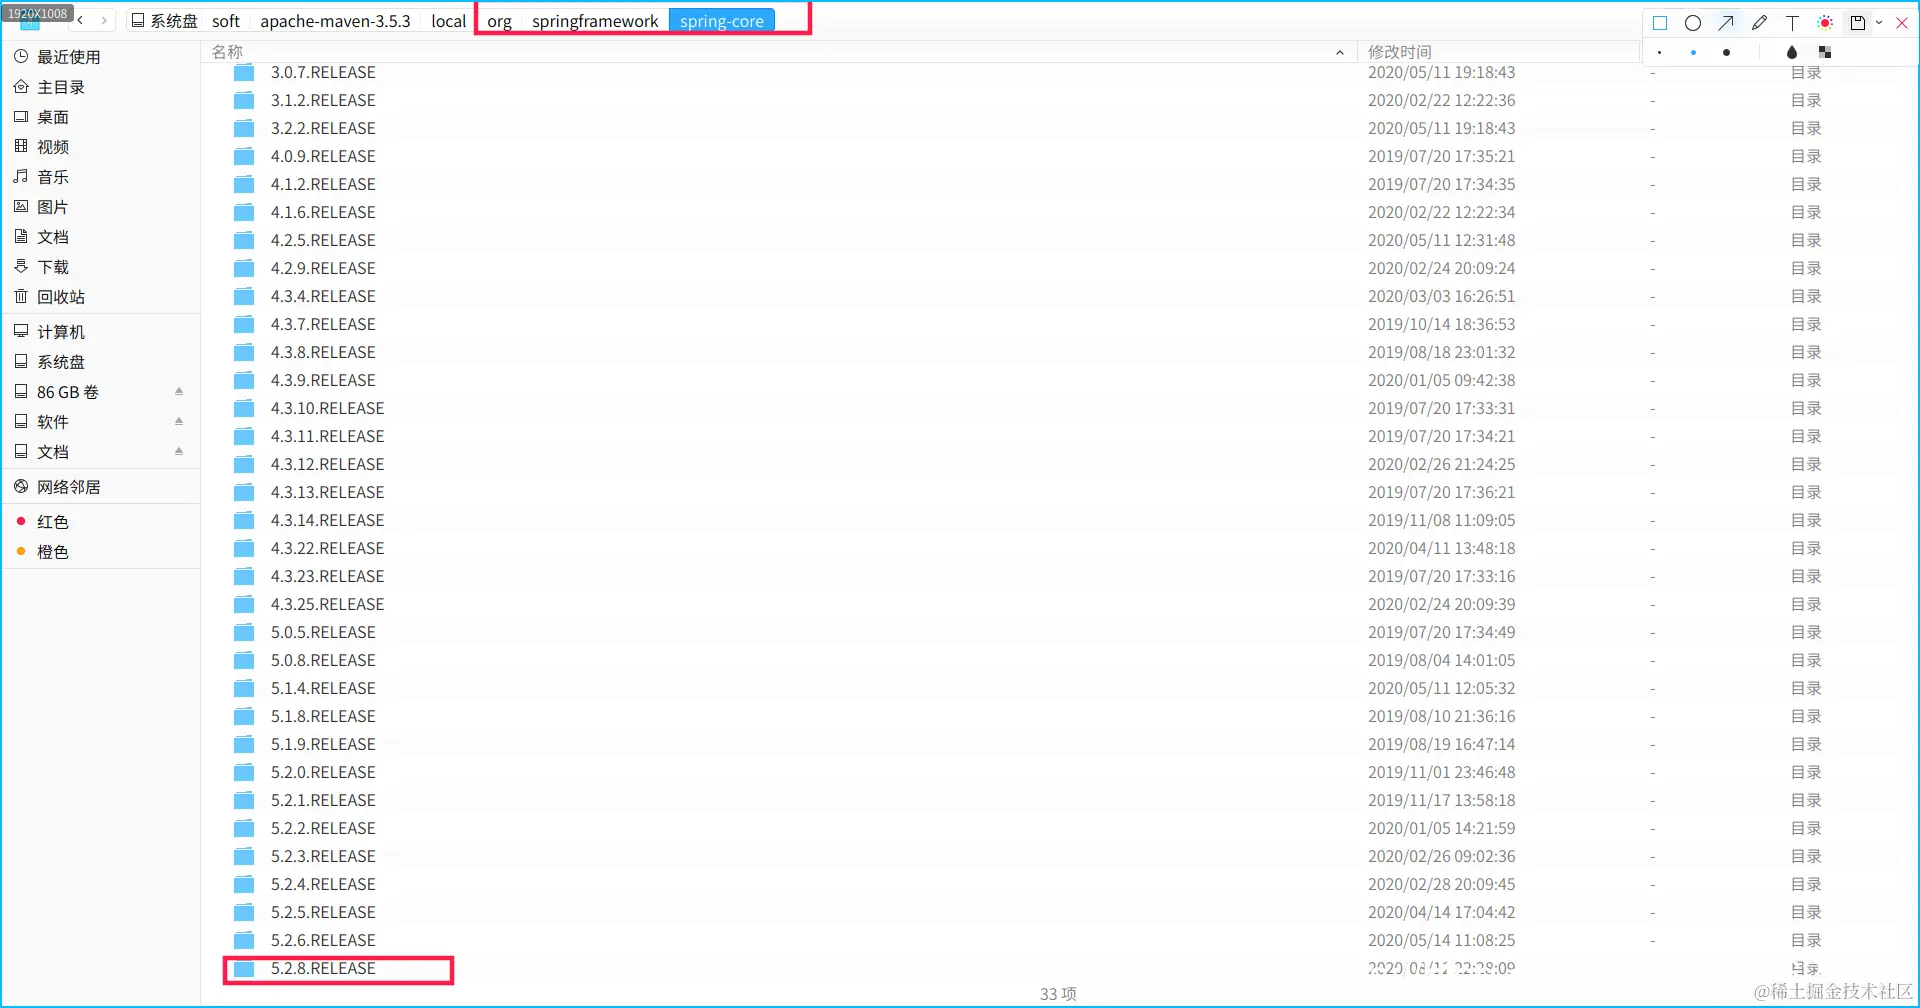Jump to springframework breadcrumb segment
Image resolution: width=1920 pixels, height=1008 pixels.
(x=595, y=21)
